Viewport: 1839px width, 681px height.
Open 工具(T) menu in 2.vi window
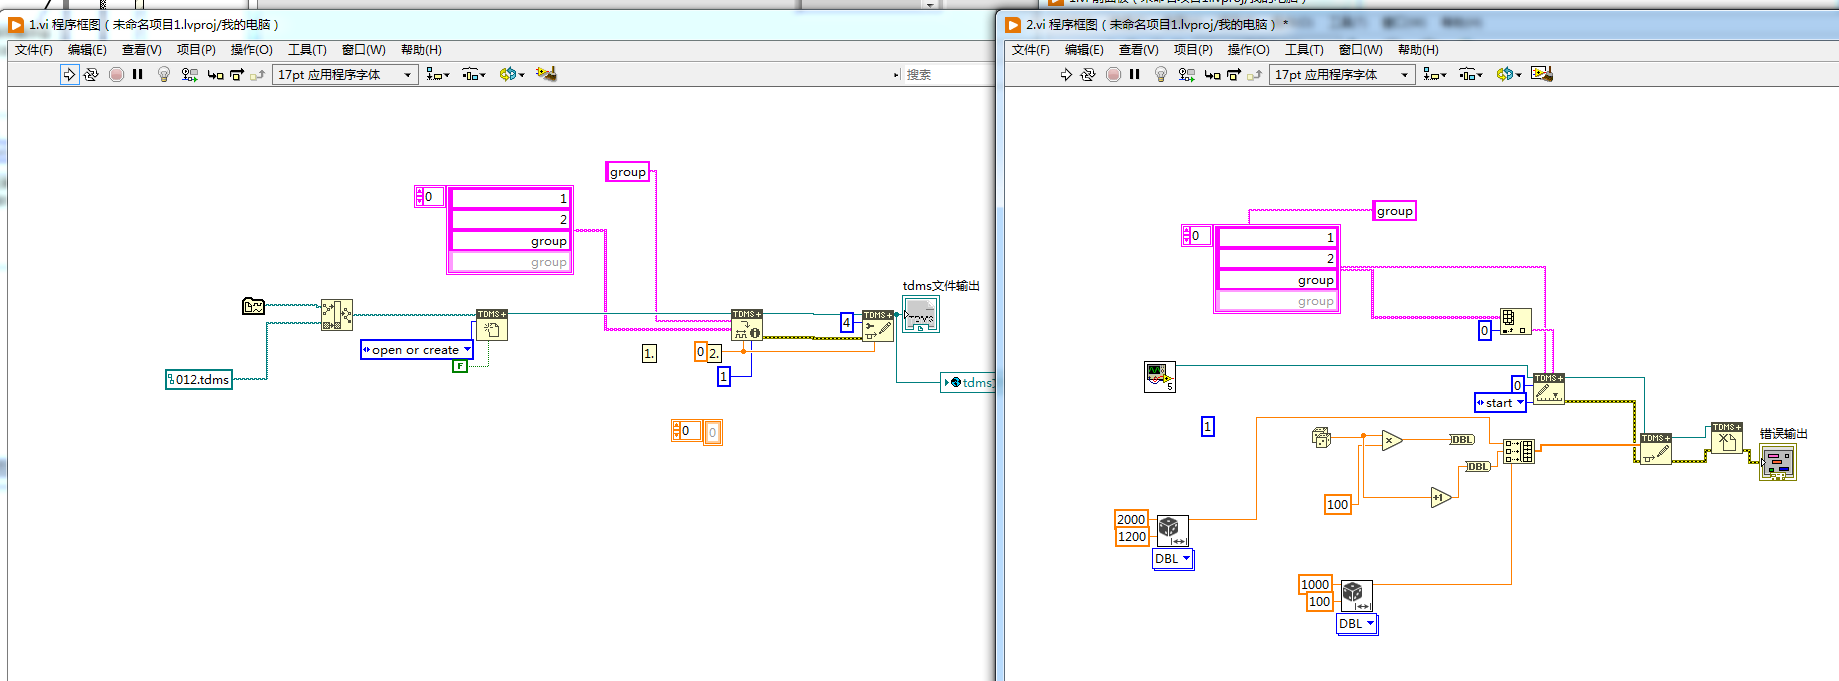[1304, 49]
